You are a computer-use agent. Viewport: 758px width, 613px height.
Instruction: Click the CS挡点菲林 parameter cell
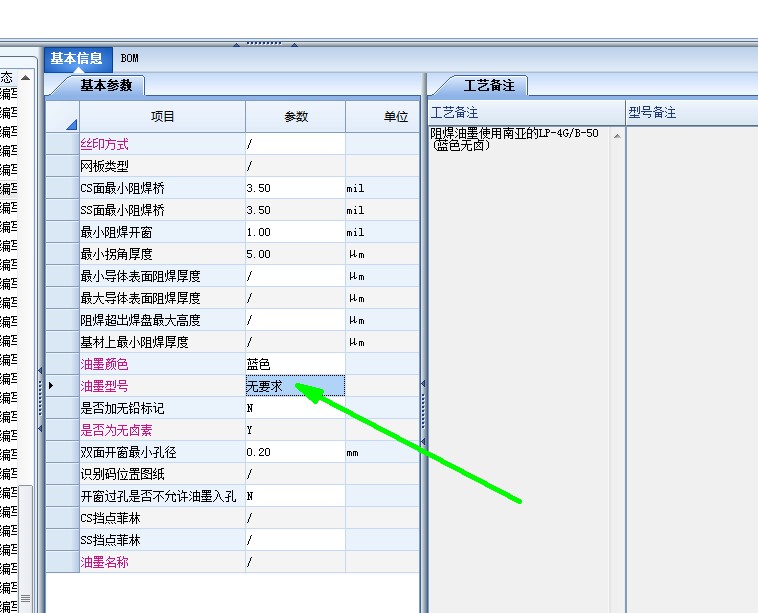tap(295, 518)
